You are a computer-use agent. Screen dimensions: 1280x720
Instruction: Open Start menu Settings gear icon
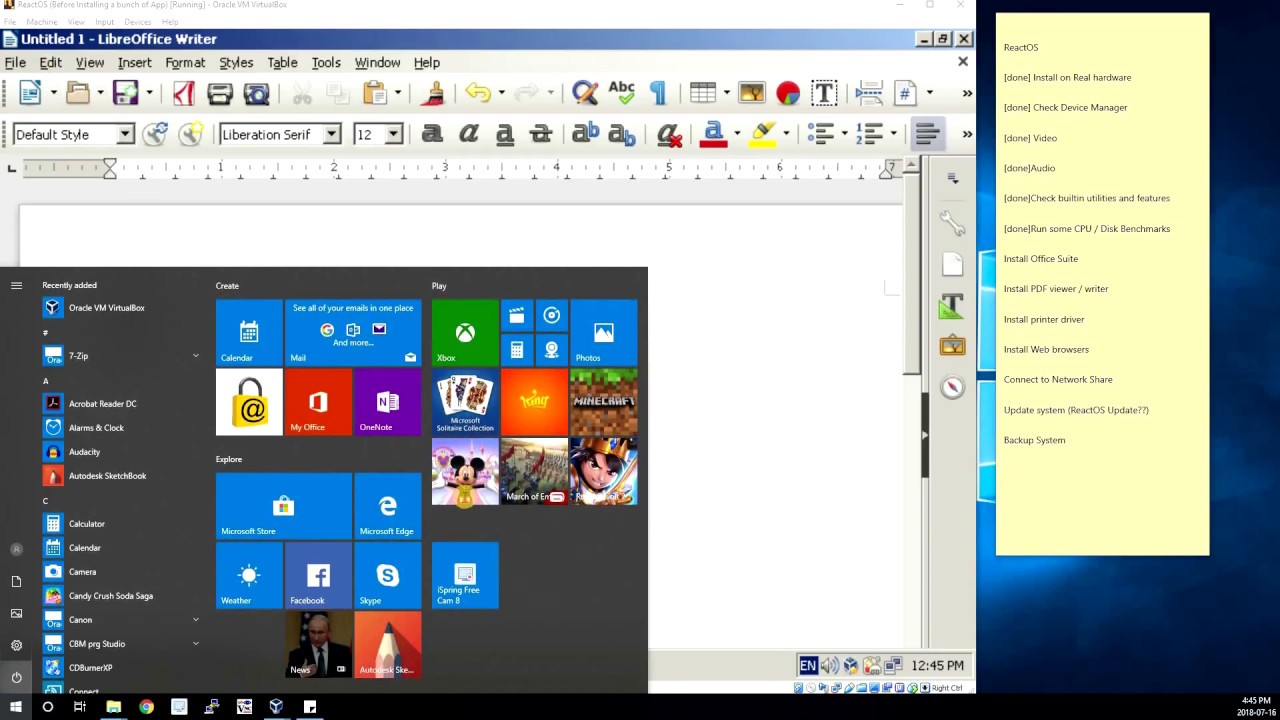click(x=16, y=645)
